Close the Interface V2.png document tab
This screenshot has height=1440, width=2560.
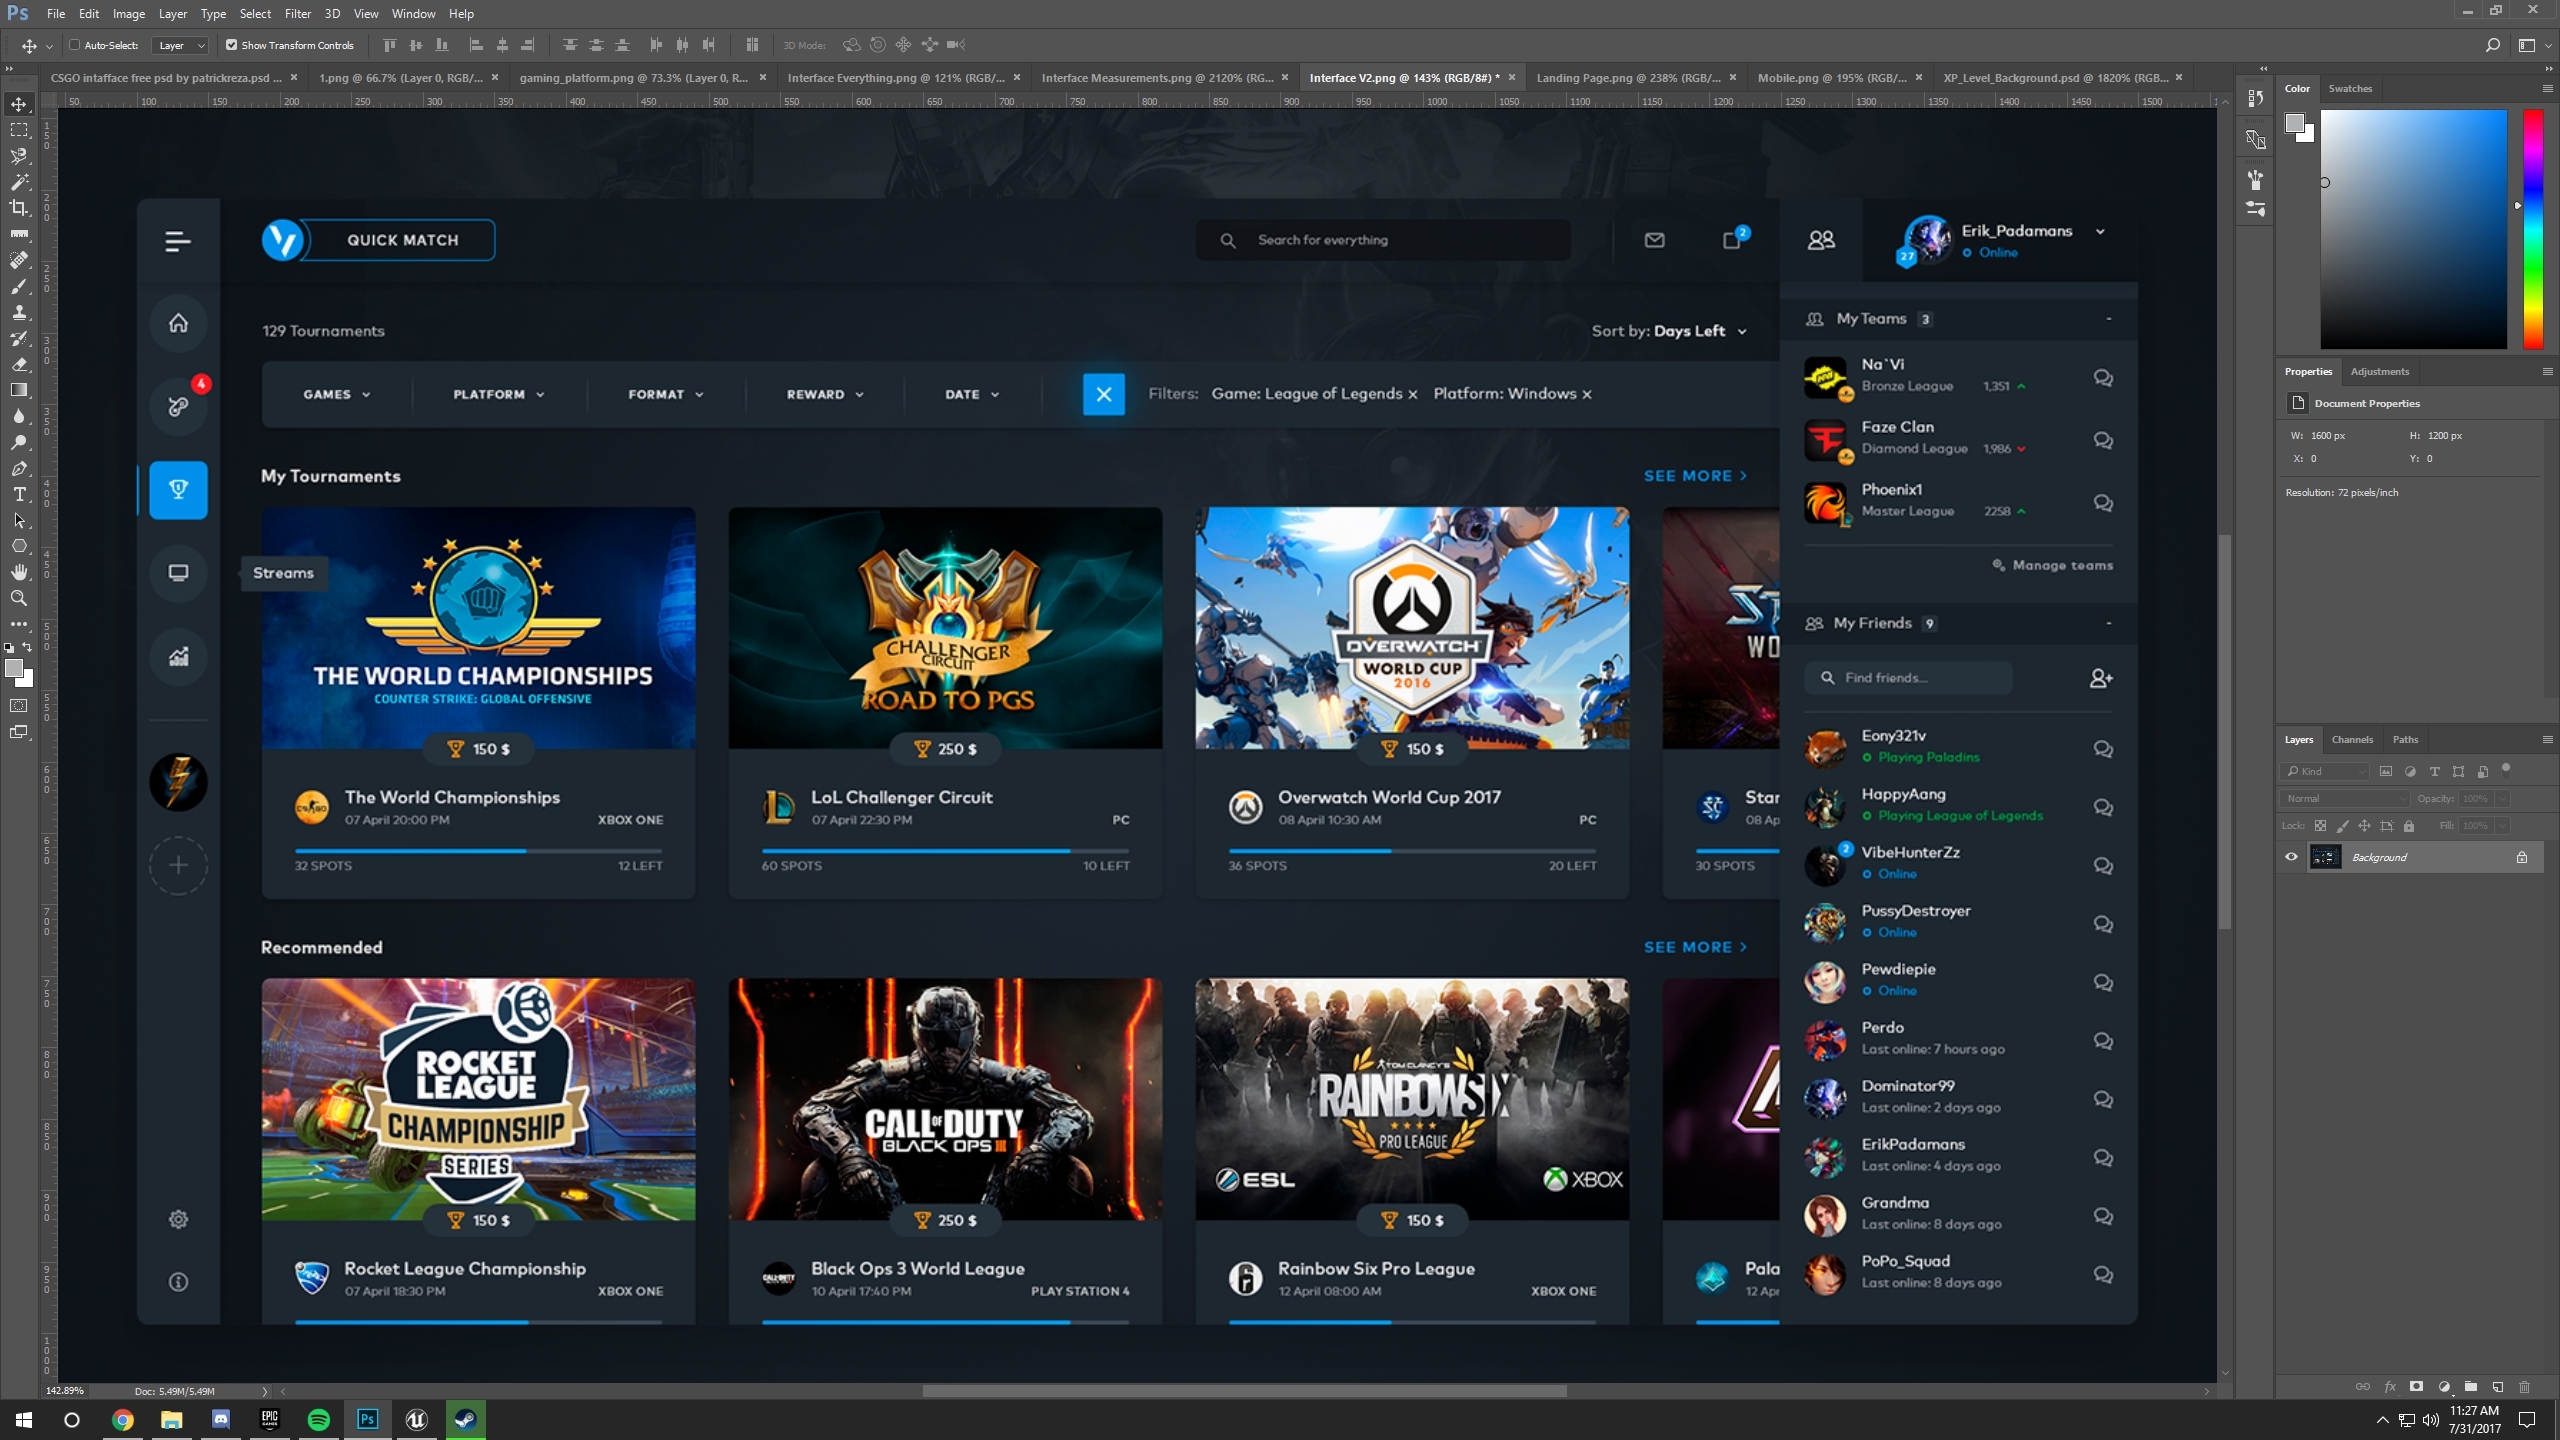pyautogui.click(x=1512, y=78)
